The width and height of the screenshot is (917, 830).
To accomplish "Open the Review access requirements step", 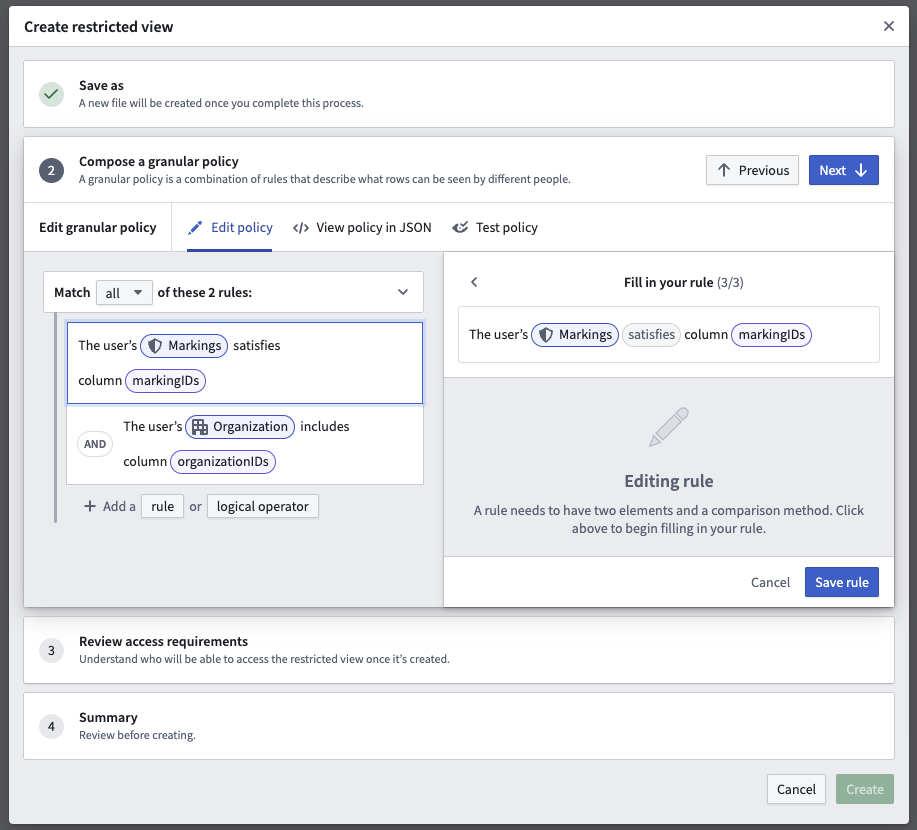I will pyautogui.click(x=459, y=650).
